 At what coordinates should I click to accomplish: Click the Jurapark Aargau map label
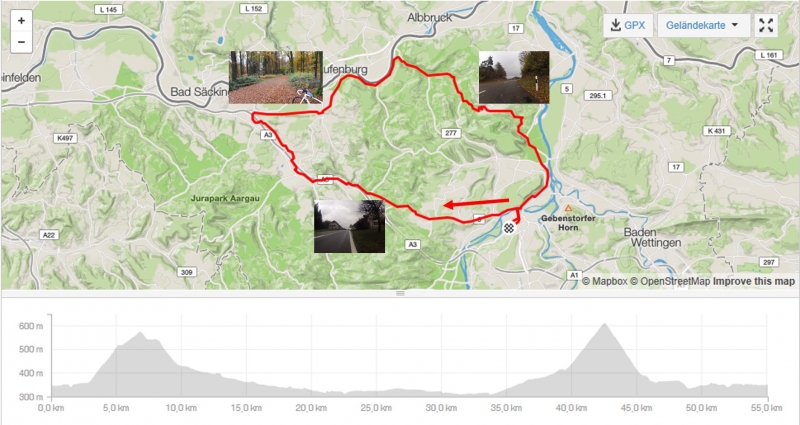(x=225, y=198)
